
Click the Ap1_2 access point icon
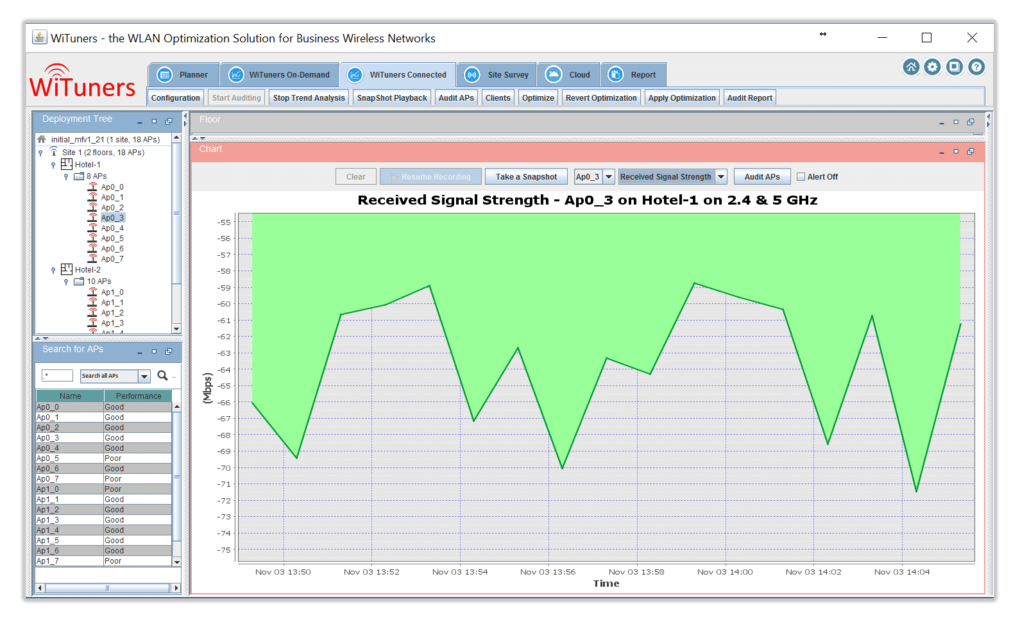click(x=92, y=312)
